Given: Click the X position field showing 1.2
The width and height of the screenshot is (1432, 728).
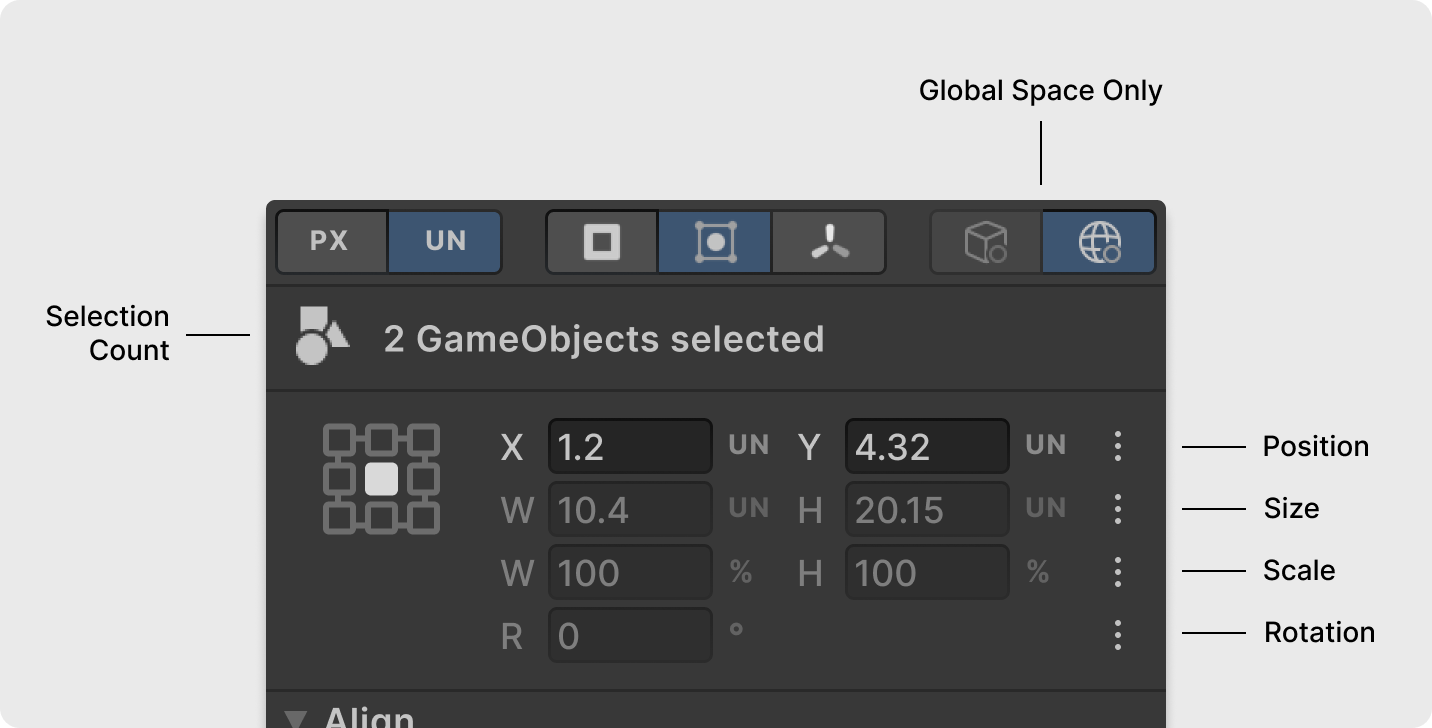Looking at the screenshot, I should point(630,446).
